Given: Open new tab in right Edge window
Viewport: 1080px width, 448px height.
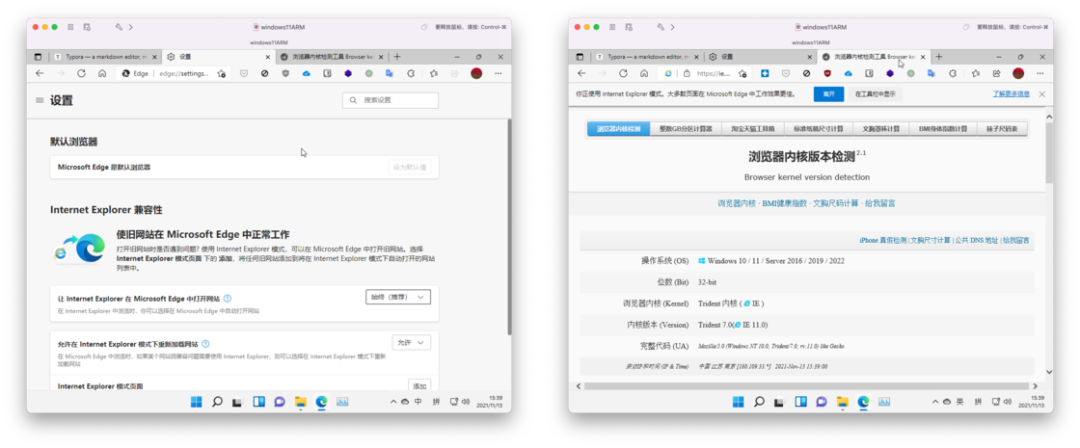Looking at the screenshot, I should tap(939, 57).
